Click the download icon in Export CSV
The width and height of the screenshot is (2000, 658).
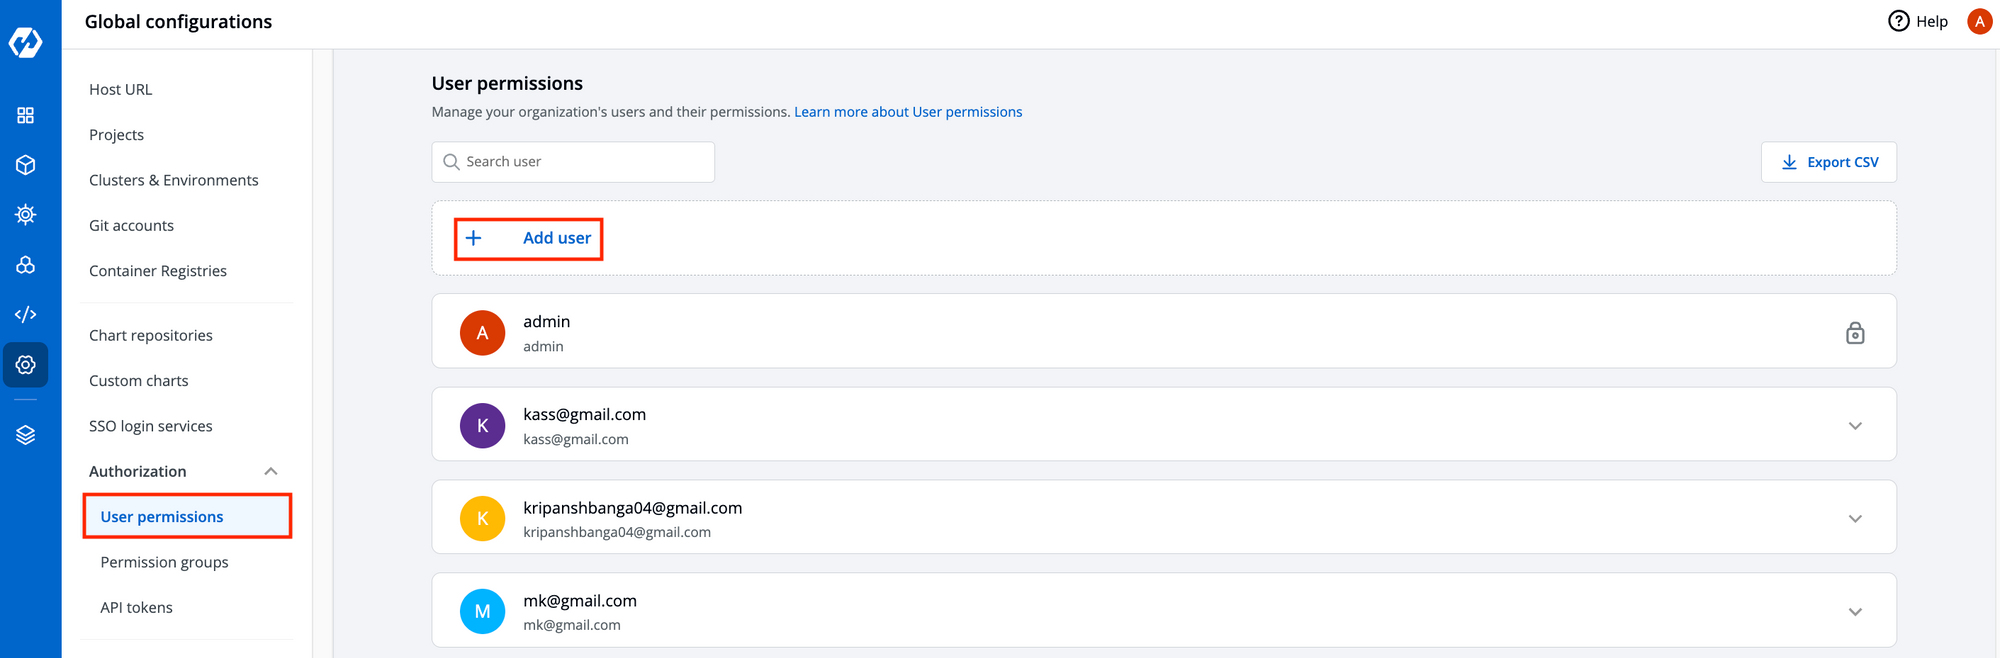point(1789,162)
